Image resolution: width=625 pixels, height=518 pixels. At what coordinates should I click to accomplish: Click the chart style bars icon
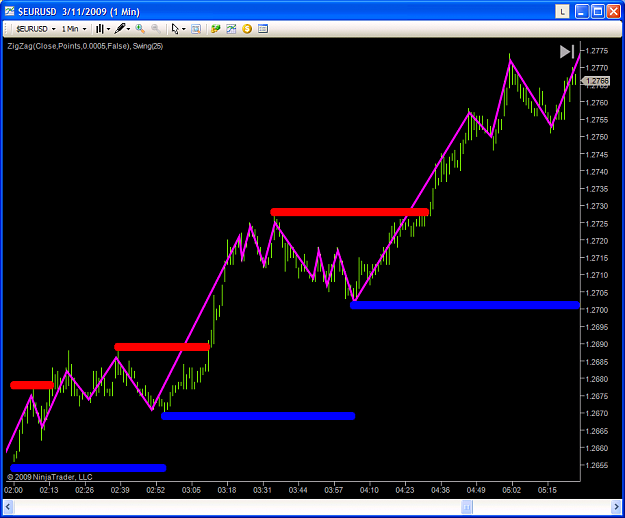(100, 29)
